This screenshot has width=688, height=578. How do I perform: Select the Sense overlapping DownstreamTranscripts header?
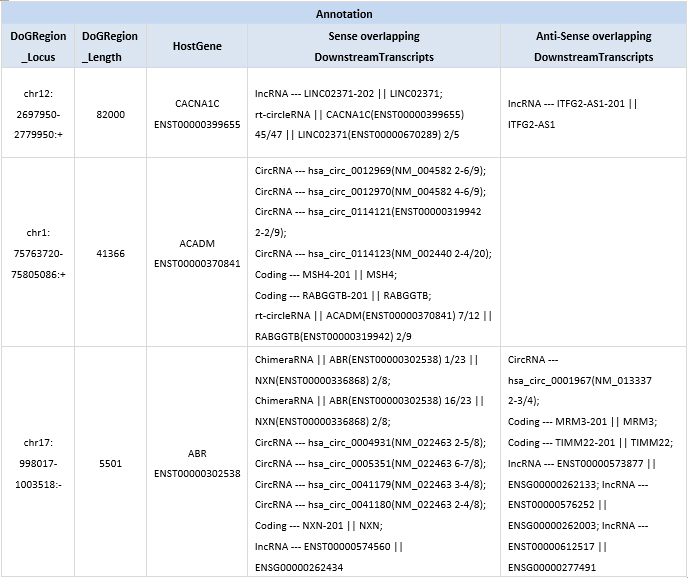tap(373, 47)
